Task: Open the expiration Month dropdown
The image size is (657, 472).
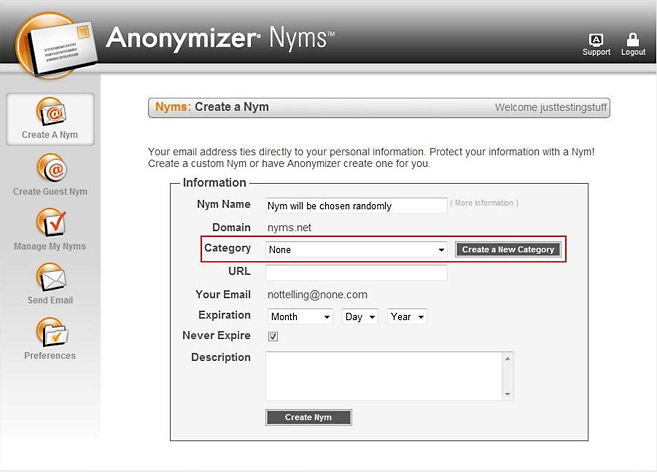Action: [x=299, y=316]
